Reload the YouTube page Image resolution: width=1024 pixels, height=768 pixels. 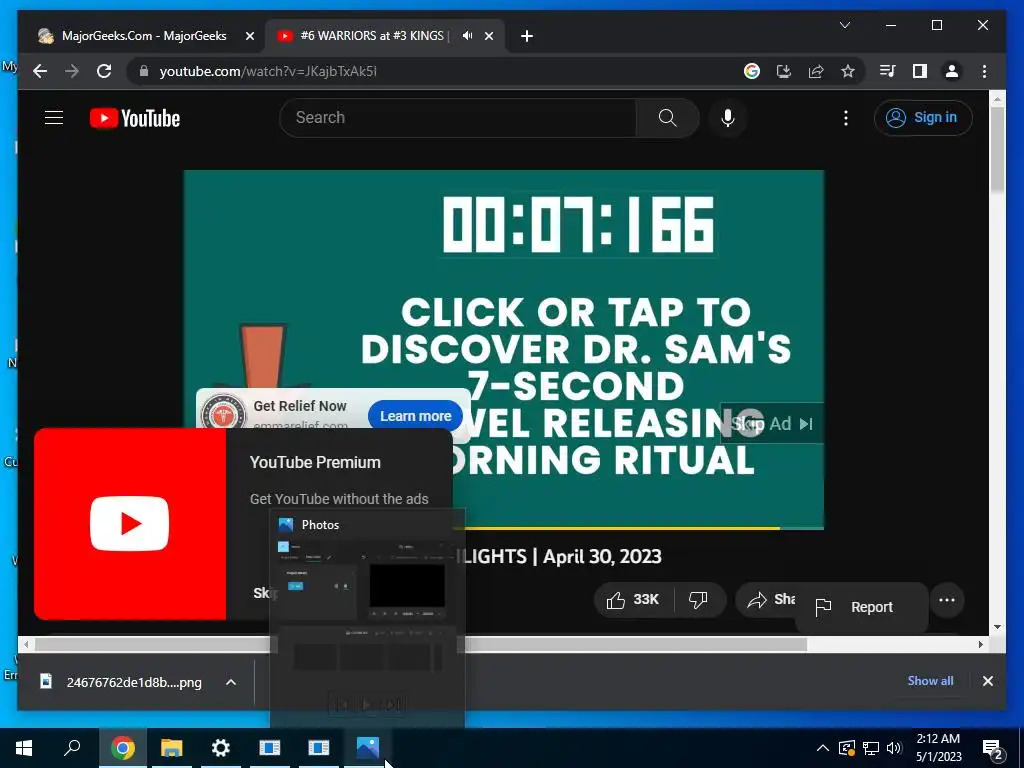click(104, 71)
